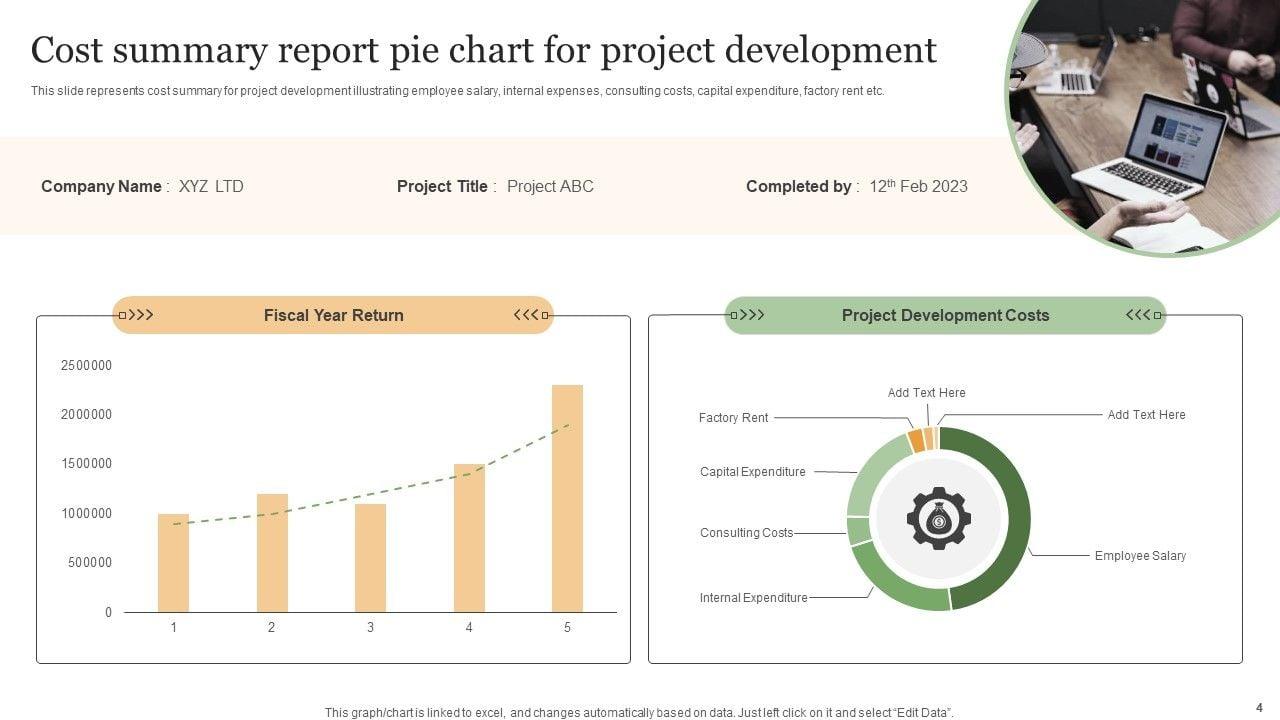1280x720 pixels.
Task: Select the slide title text
Action: pos(483,50)
